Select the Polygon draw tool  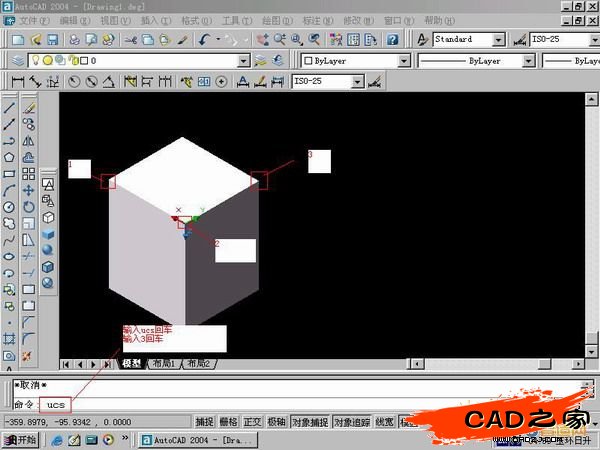(9, 156)
